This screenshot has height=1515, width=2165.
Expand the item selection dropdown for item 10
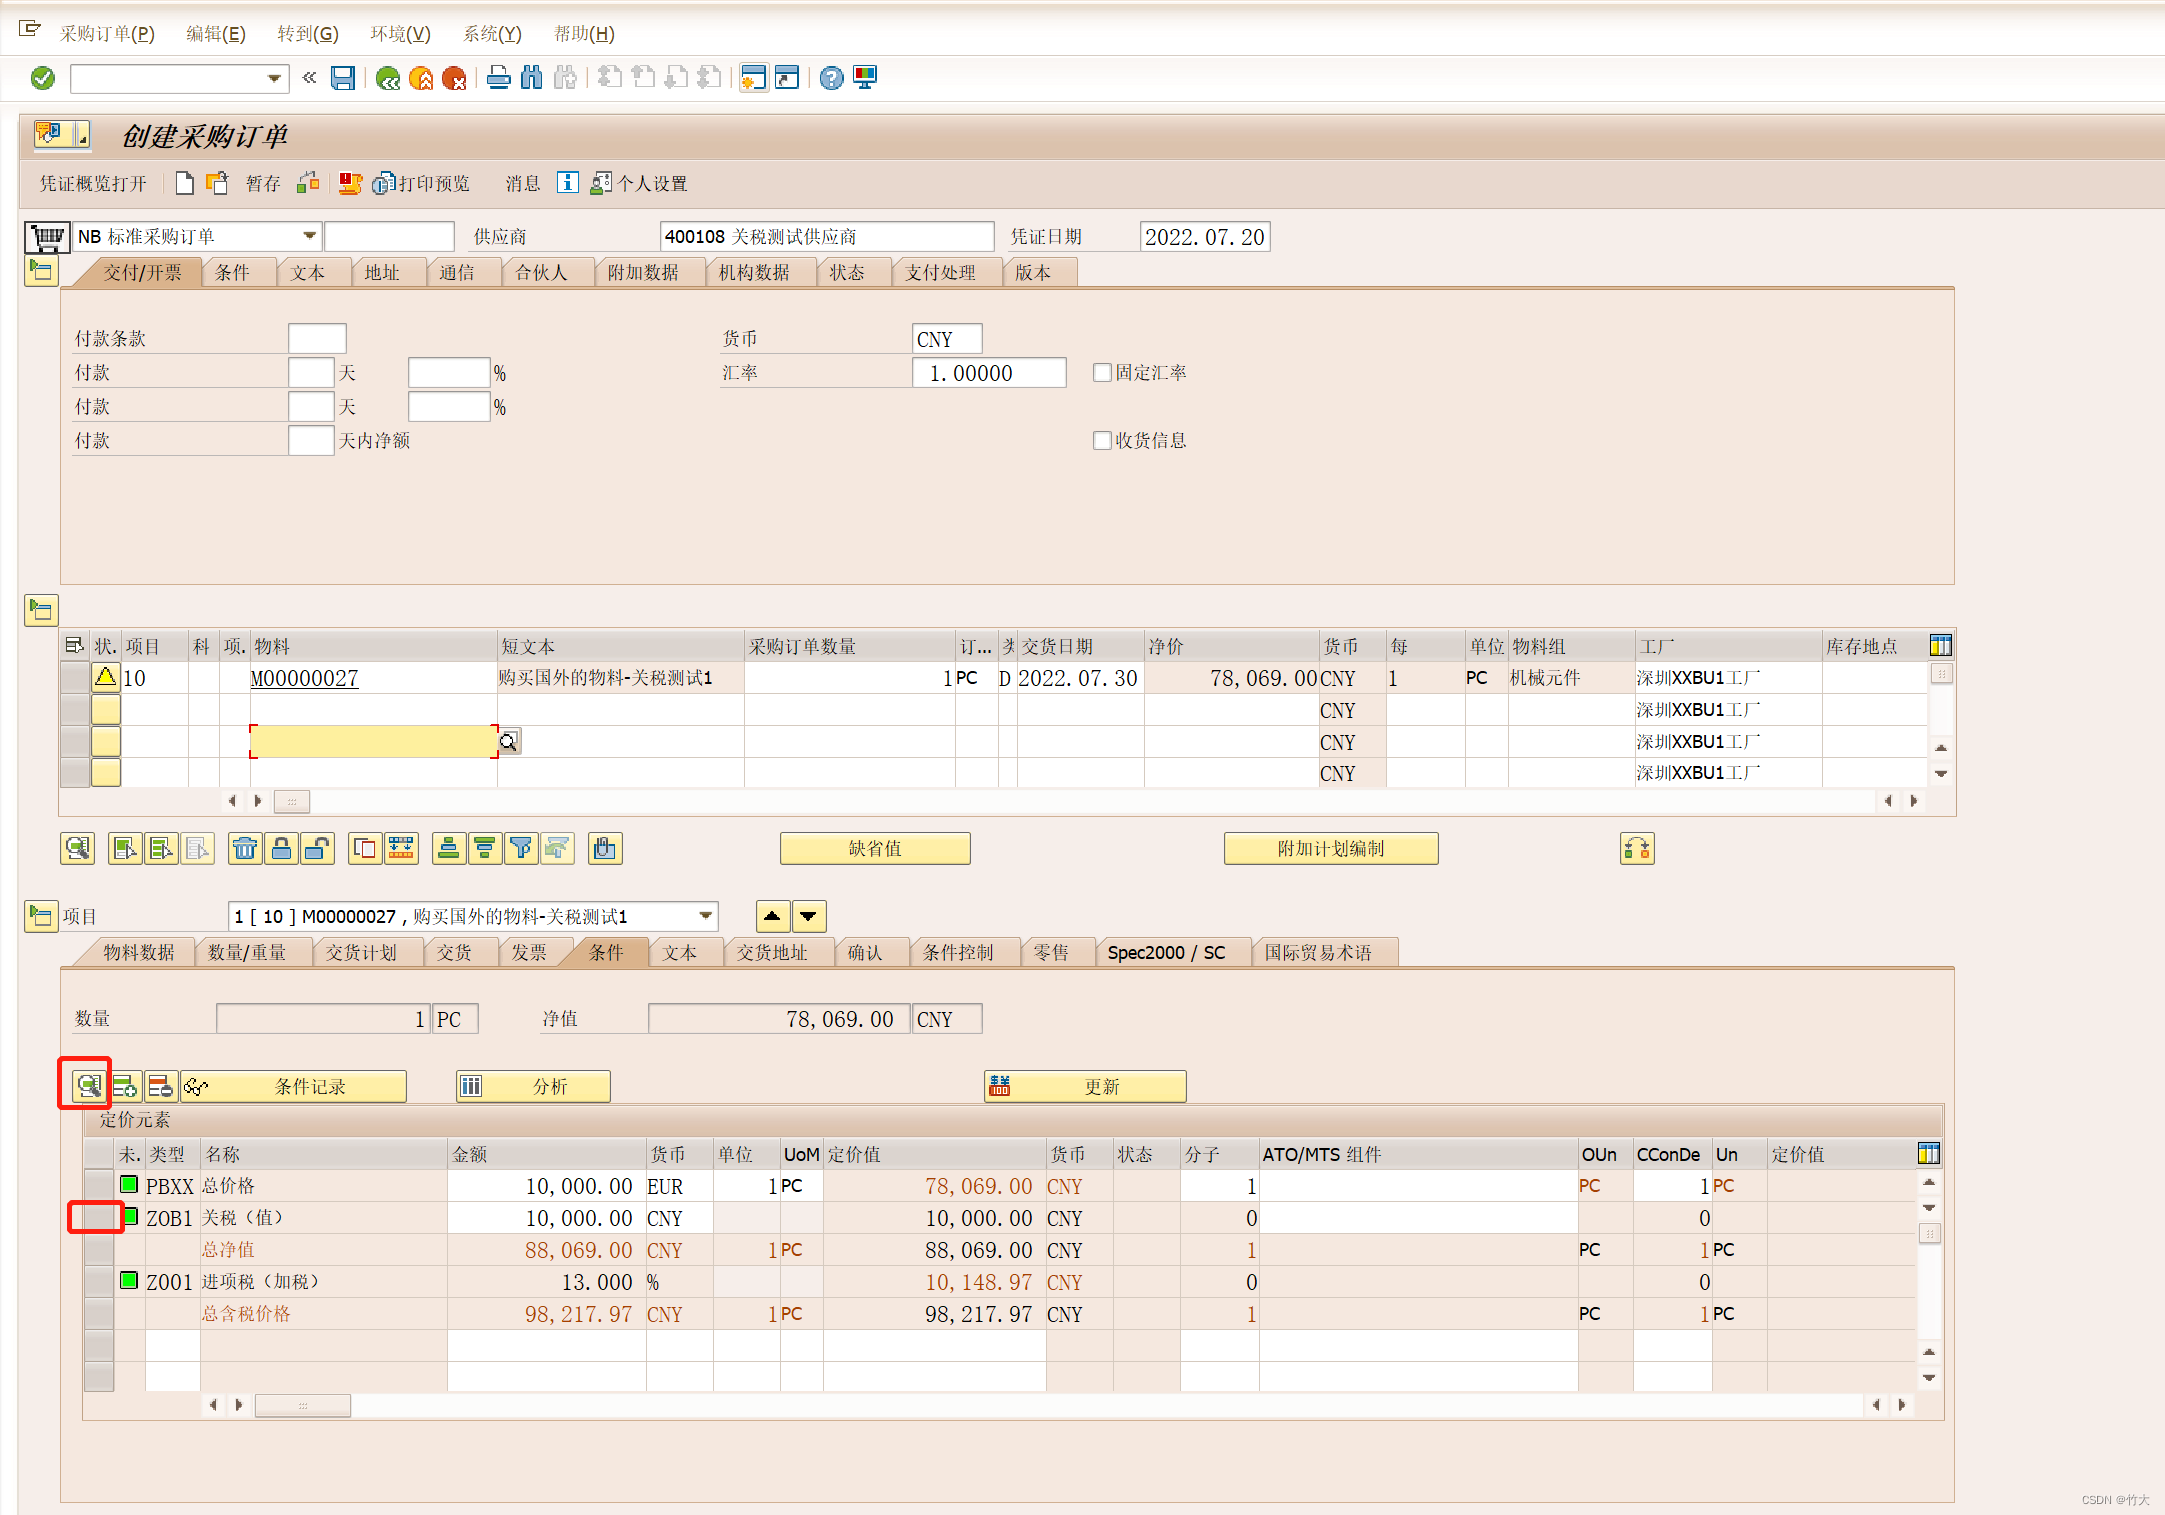point(706,916)
